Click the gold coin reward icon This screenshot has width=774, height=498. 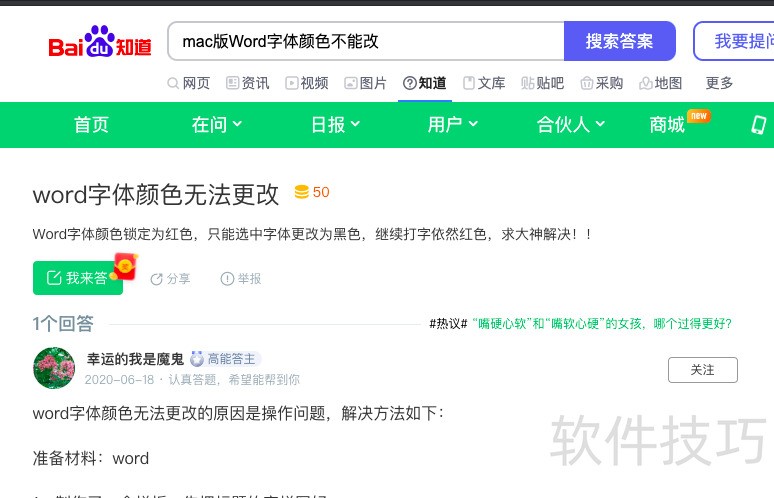[x=302, y=192]
